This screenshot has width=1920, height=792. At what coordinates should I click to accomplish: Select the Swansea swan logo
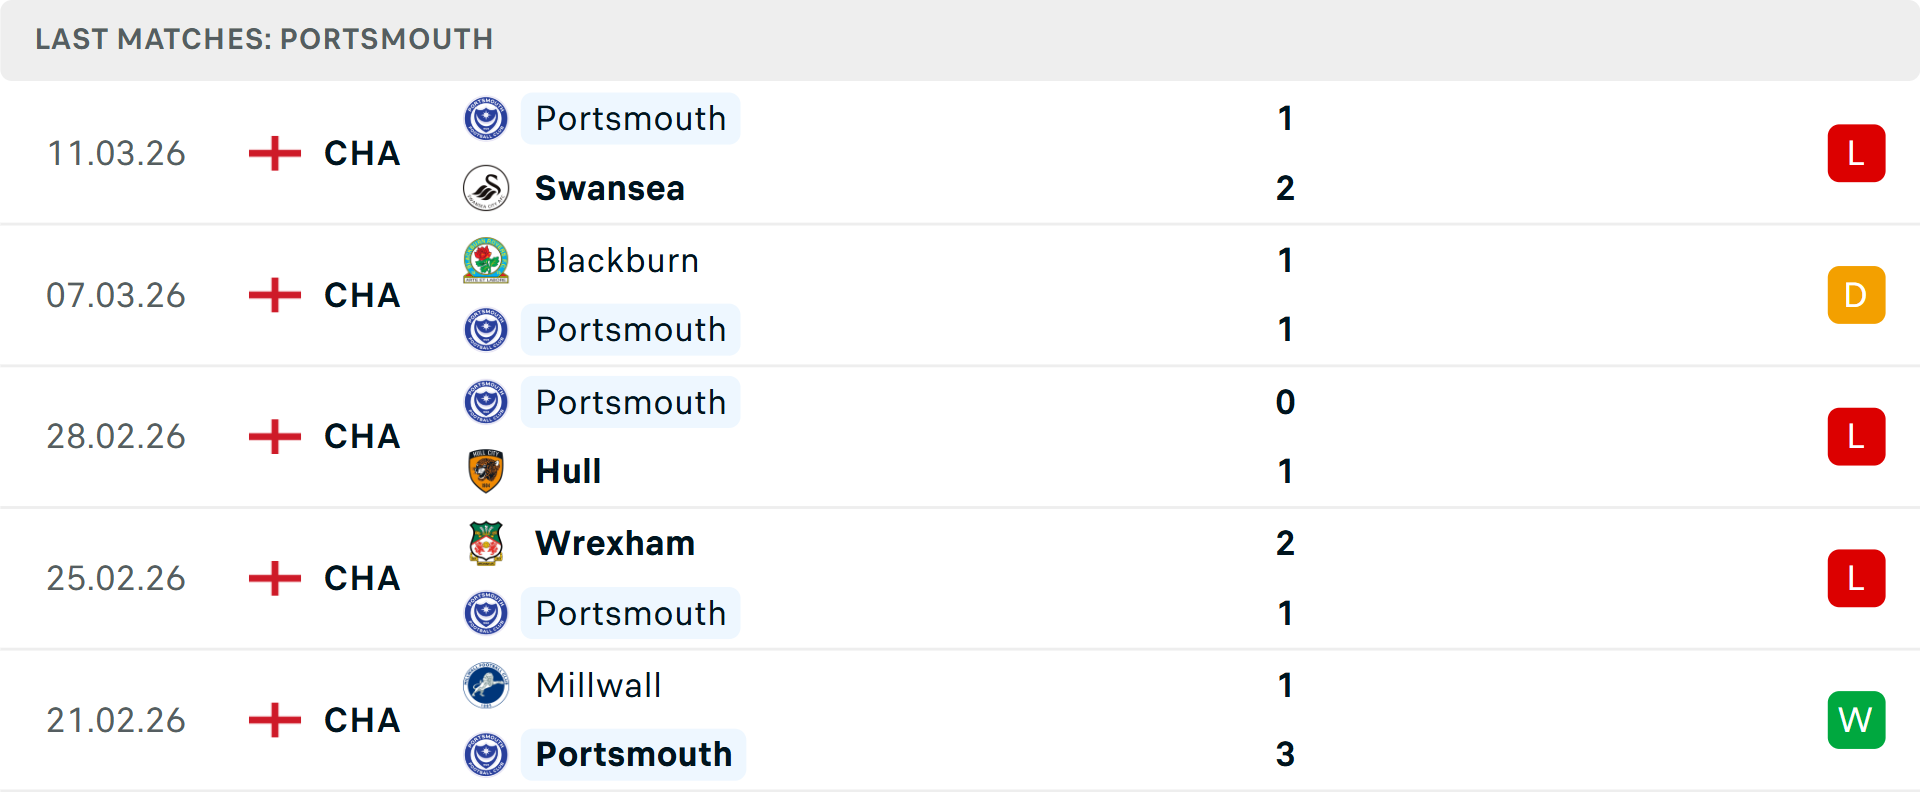(x=487, y=188)
